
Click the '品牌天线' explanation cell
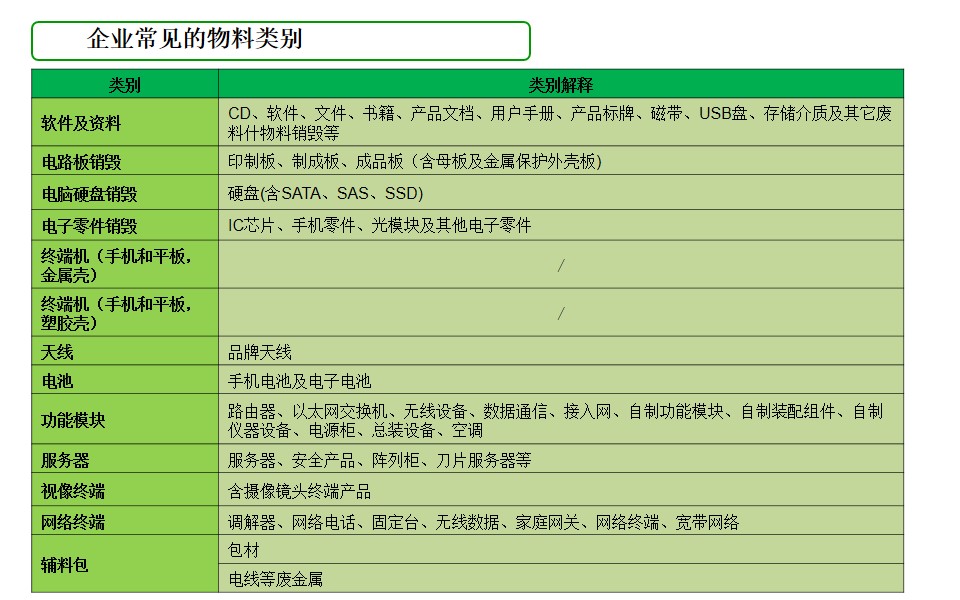pyautogui.click(x=561, y=351)
